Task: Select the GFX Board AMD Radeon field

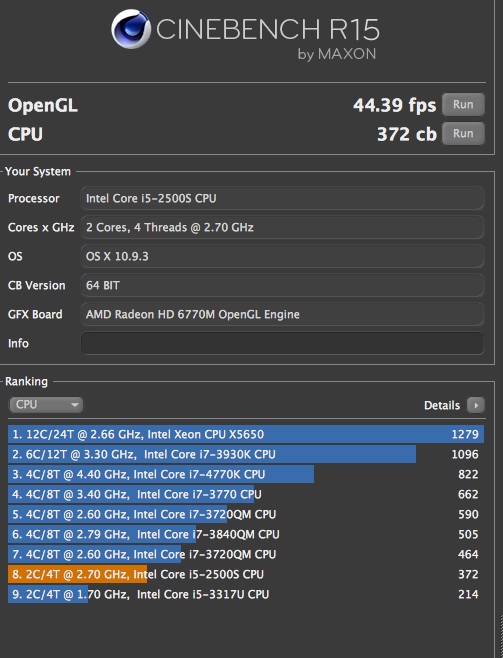Action: coord(282,314)
